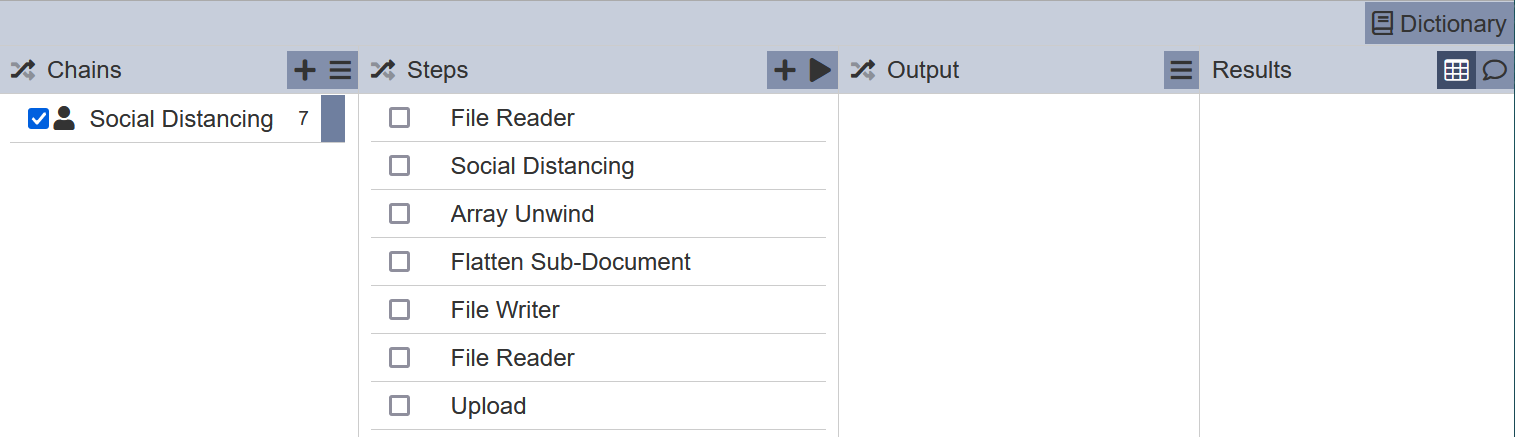Select the File Writer step

(598, 310)
